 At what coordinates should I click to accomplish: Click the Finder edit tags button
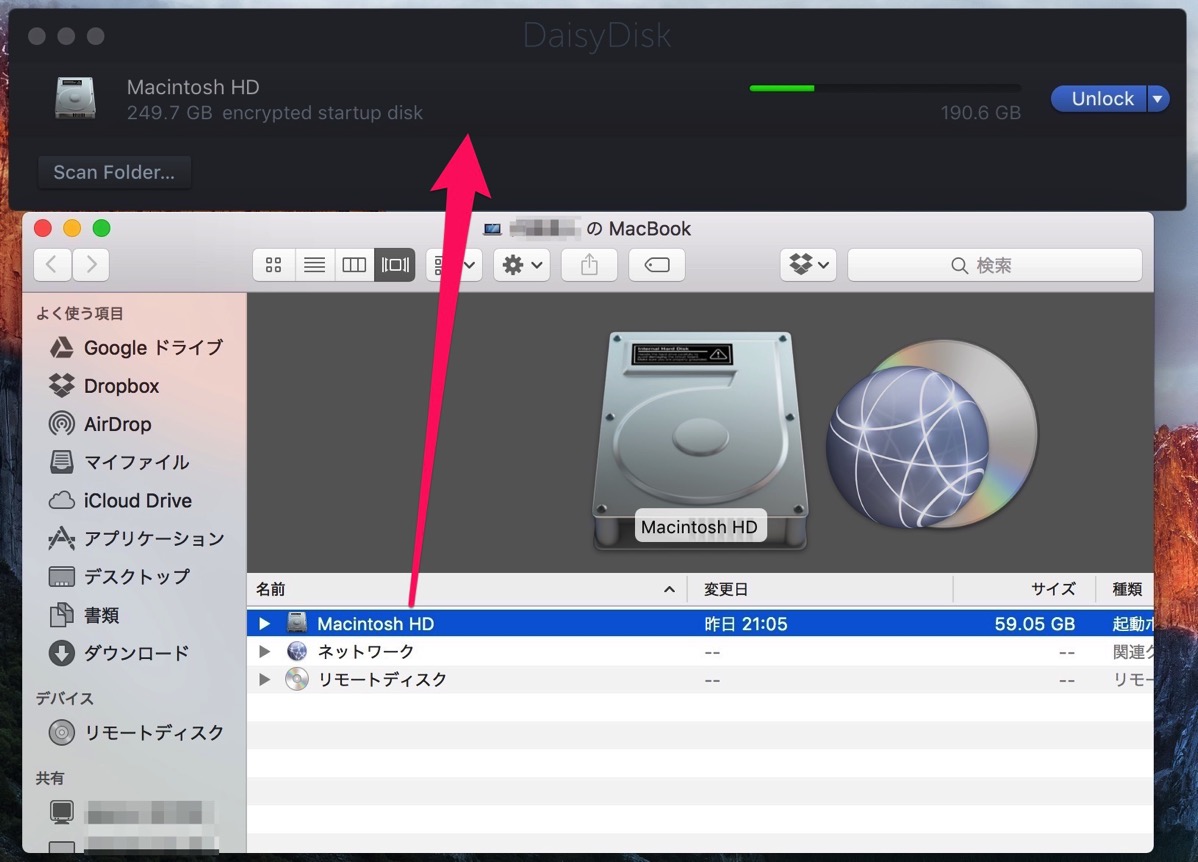656,264
